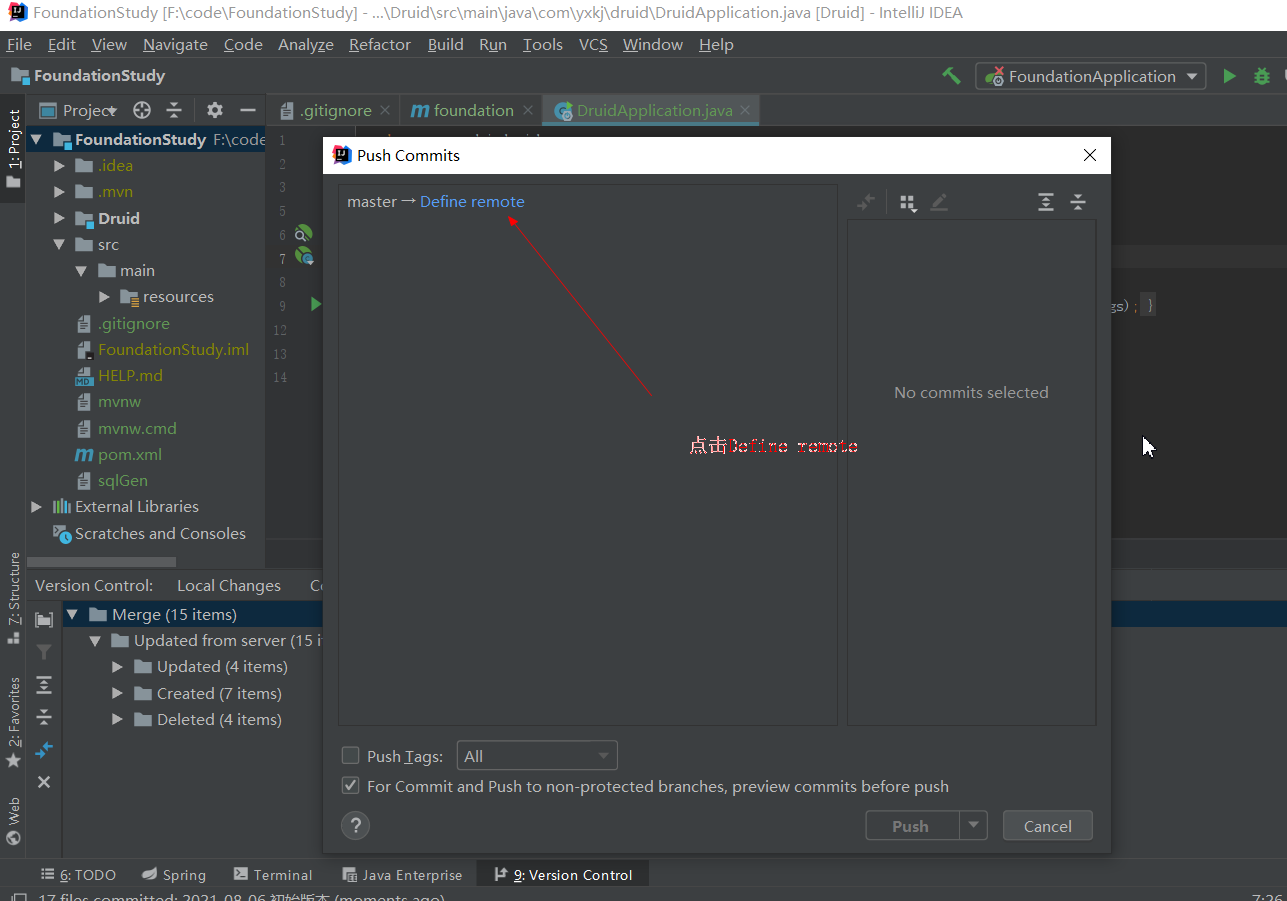
Task: Click the filter icon in Version Control panel
Action: 44,652
